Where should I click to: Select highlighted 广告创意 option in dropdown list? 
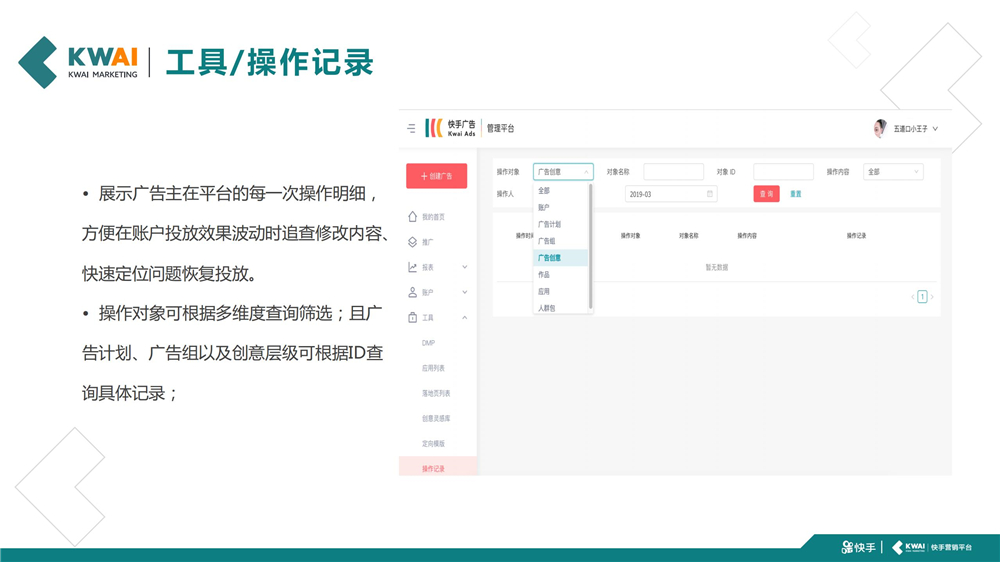tap(561, 258)
